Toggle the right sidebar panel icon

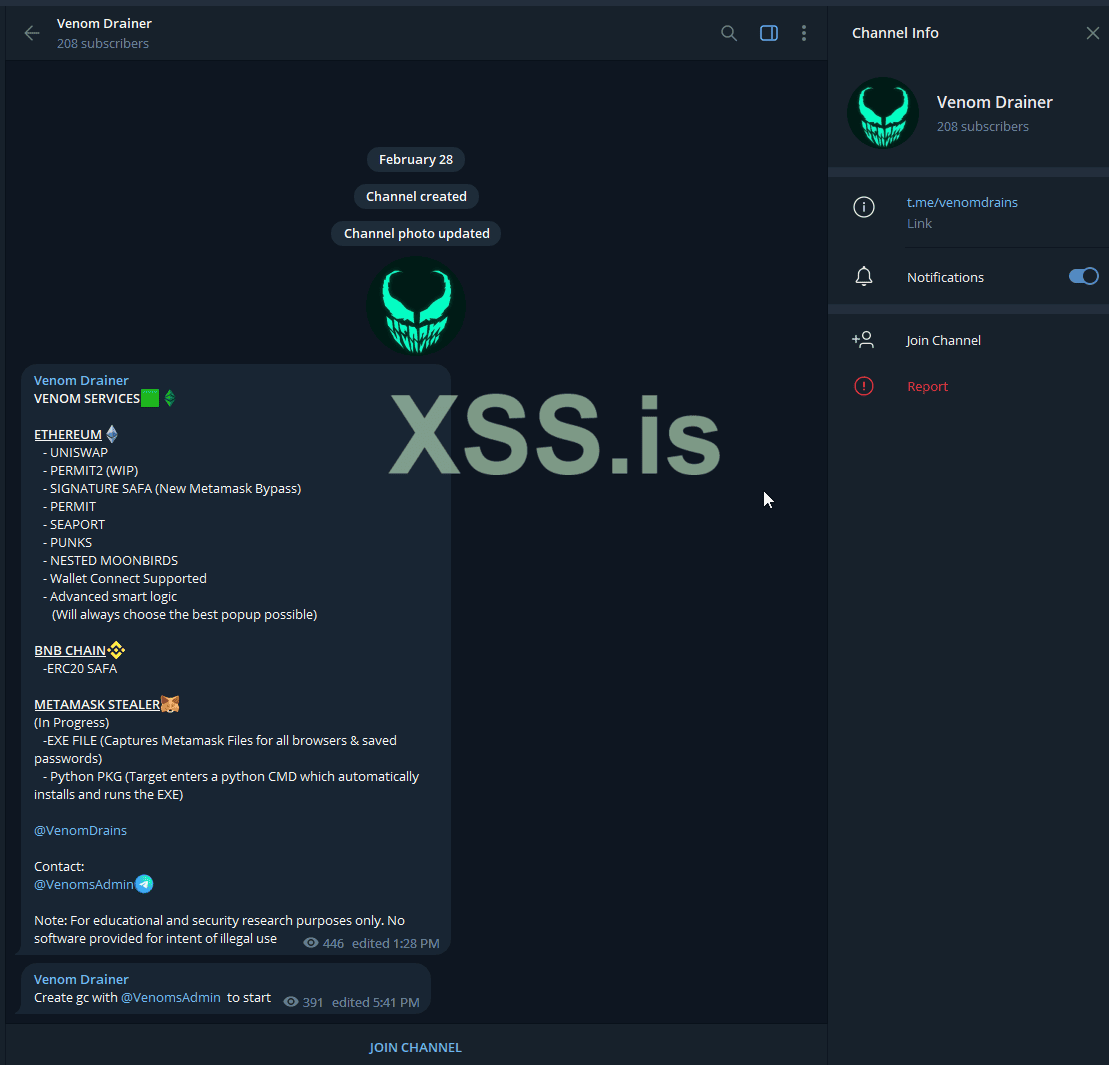pos(769,33)
